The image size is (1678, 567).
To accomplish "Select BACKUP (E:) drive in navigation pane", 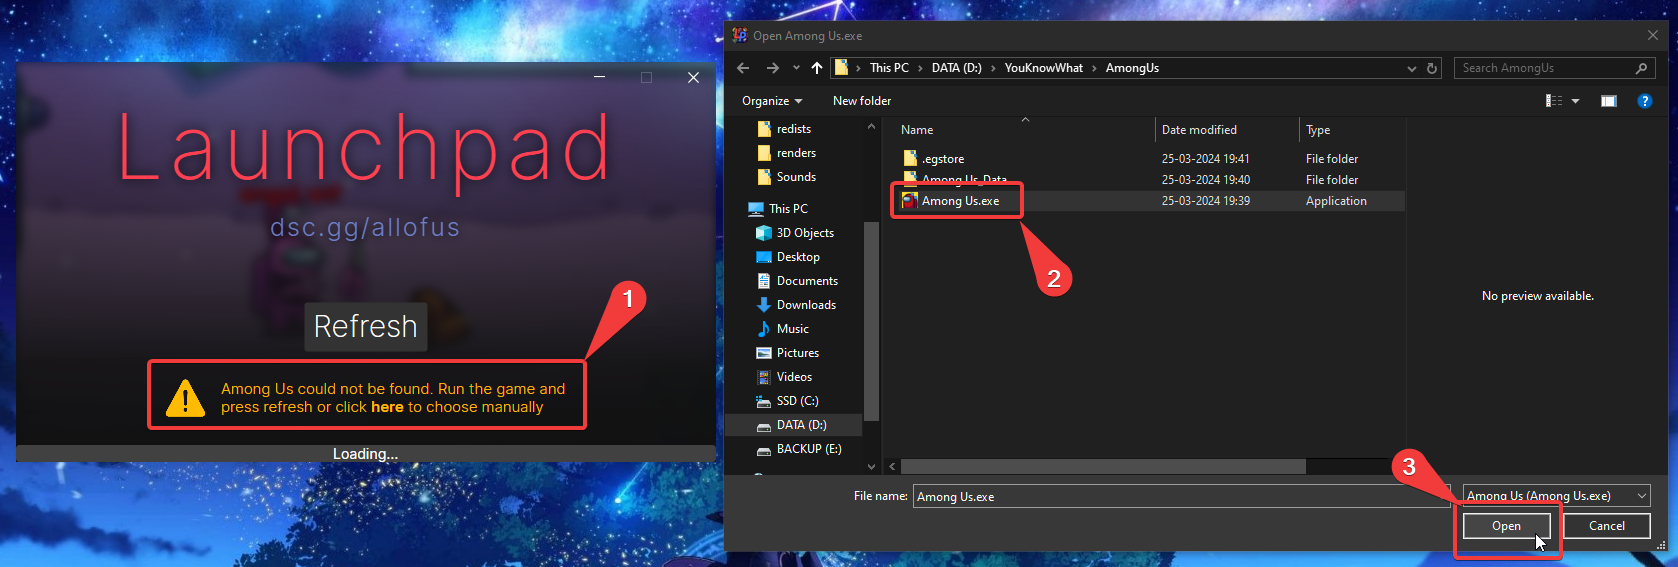I will point(809,449).
